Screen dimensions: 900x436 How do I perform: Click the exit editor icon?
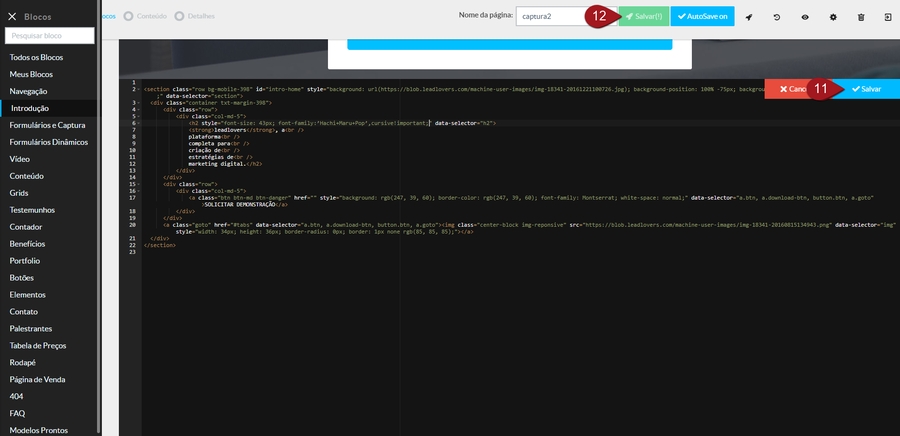pyautogui.click(x=888, y=17)
